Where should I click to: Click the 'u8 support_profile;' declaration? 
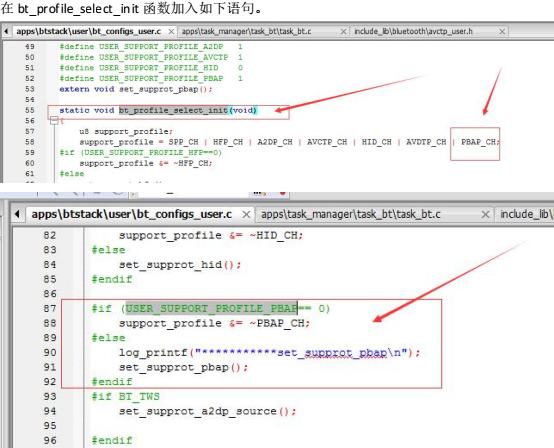[x=126, y=131]
